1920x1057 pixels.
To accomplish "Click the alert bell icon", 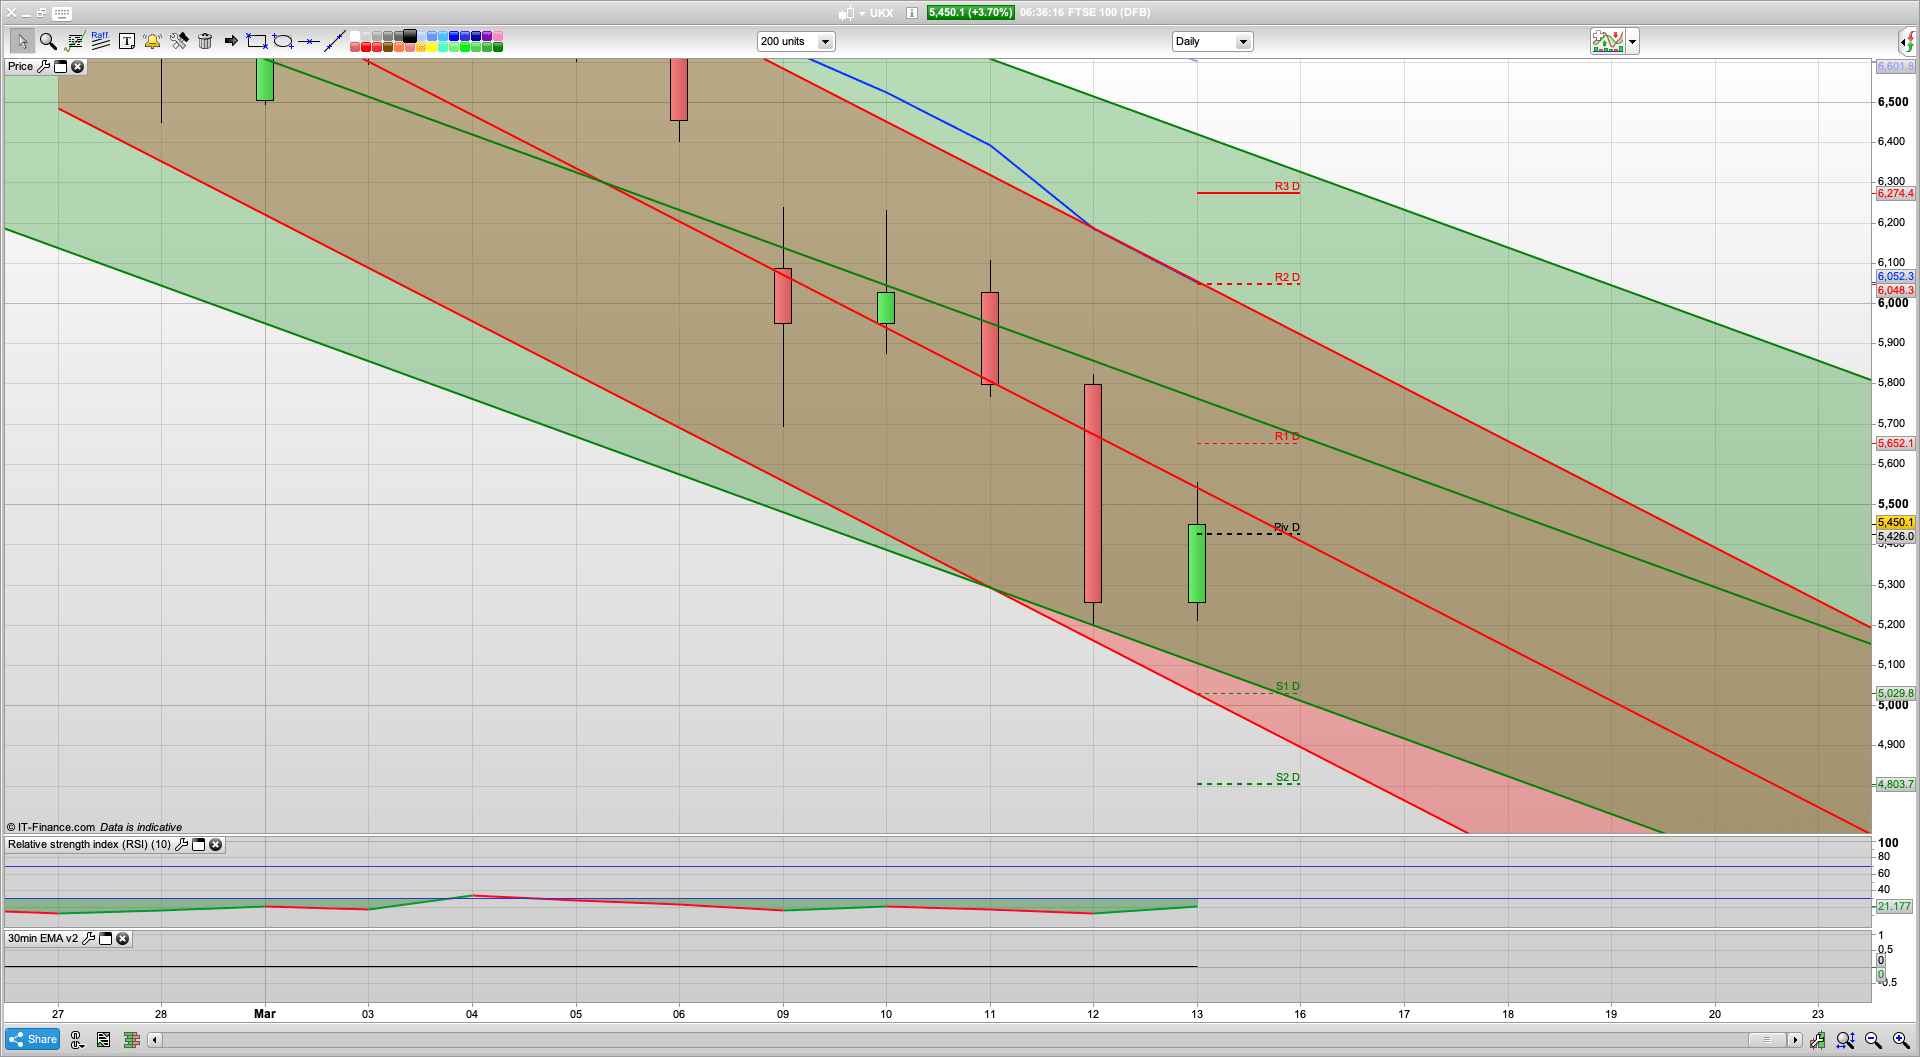I will [152, 41].
